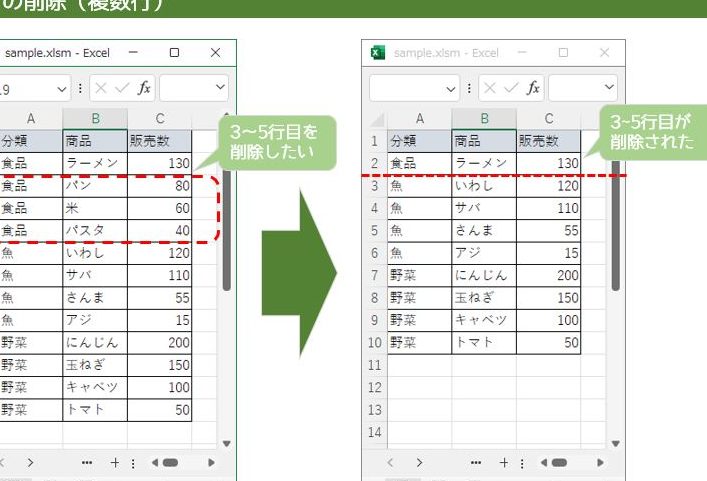Viewport: 707px width, 481px height.
Task: Click the Excel app icon in right window
Action: tap(378, 53)
